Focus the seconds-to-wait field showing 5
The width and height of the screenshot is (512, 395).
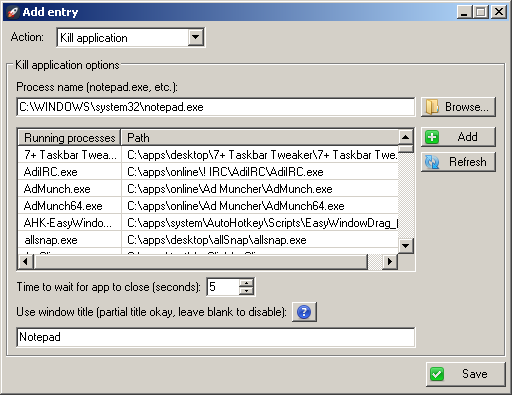[223, 287]
